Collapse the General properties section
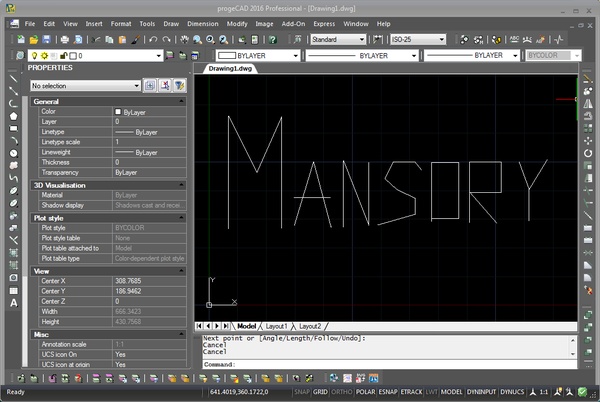Viewport: 600px width, 402px height. click(181, 102)
